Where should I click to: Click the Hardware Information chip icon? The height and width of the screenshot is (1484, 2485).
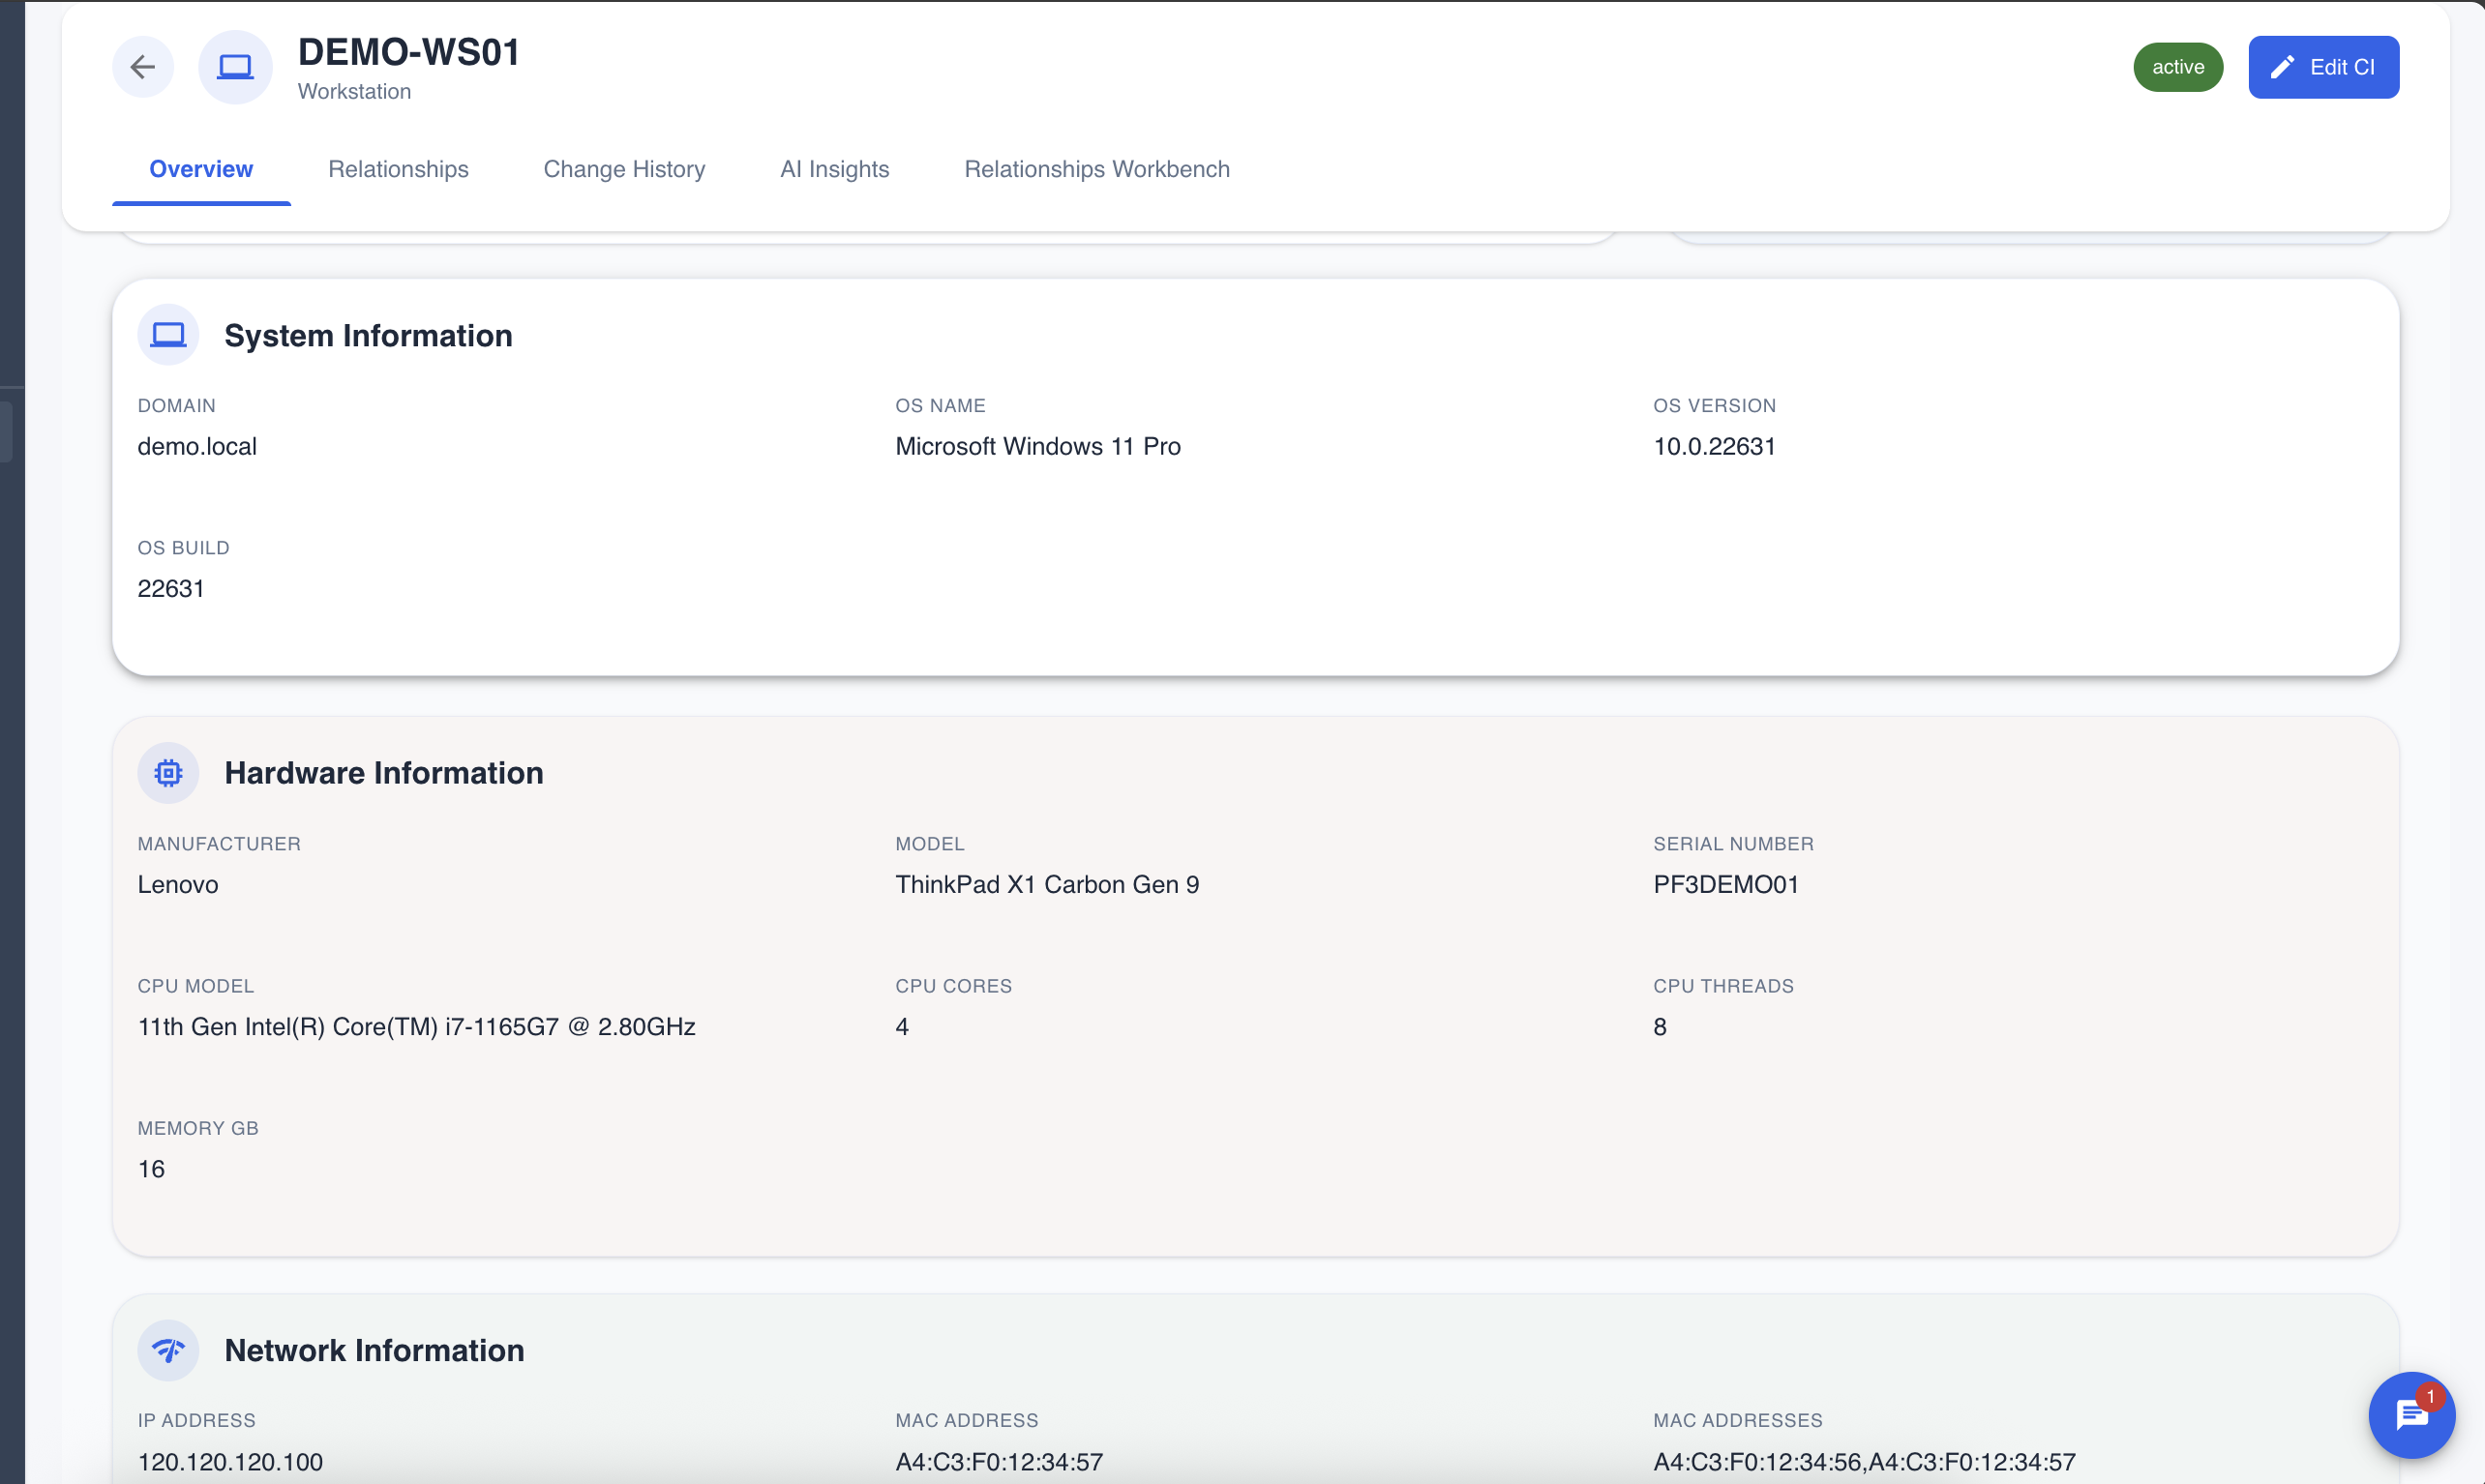(168, 773)
